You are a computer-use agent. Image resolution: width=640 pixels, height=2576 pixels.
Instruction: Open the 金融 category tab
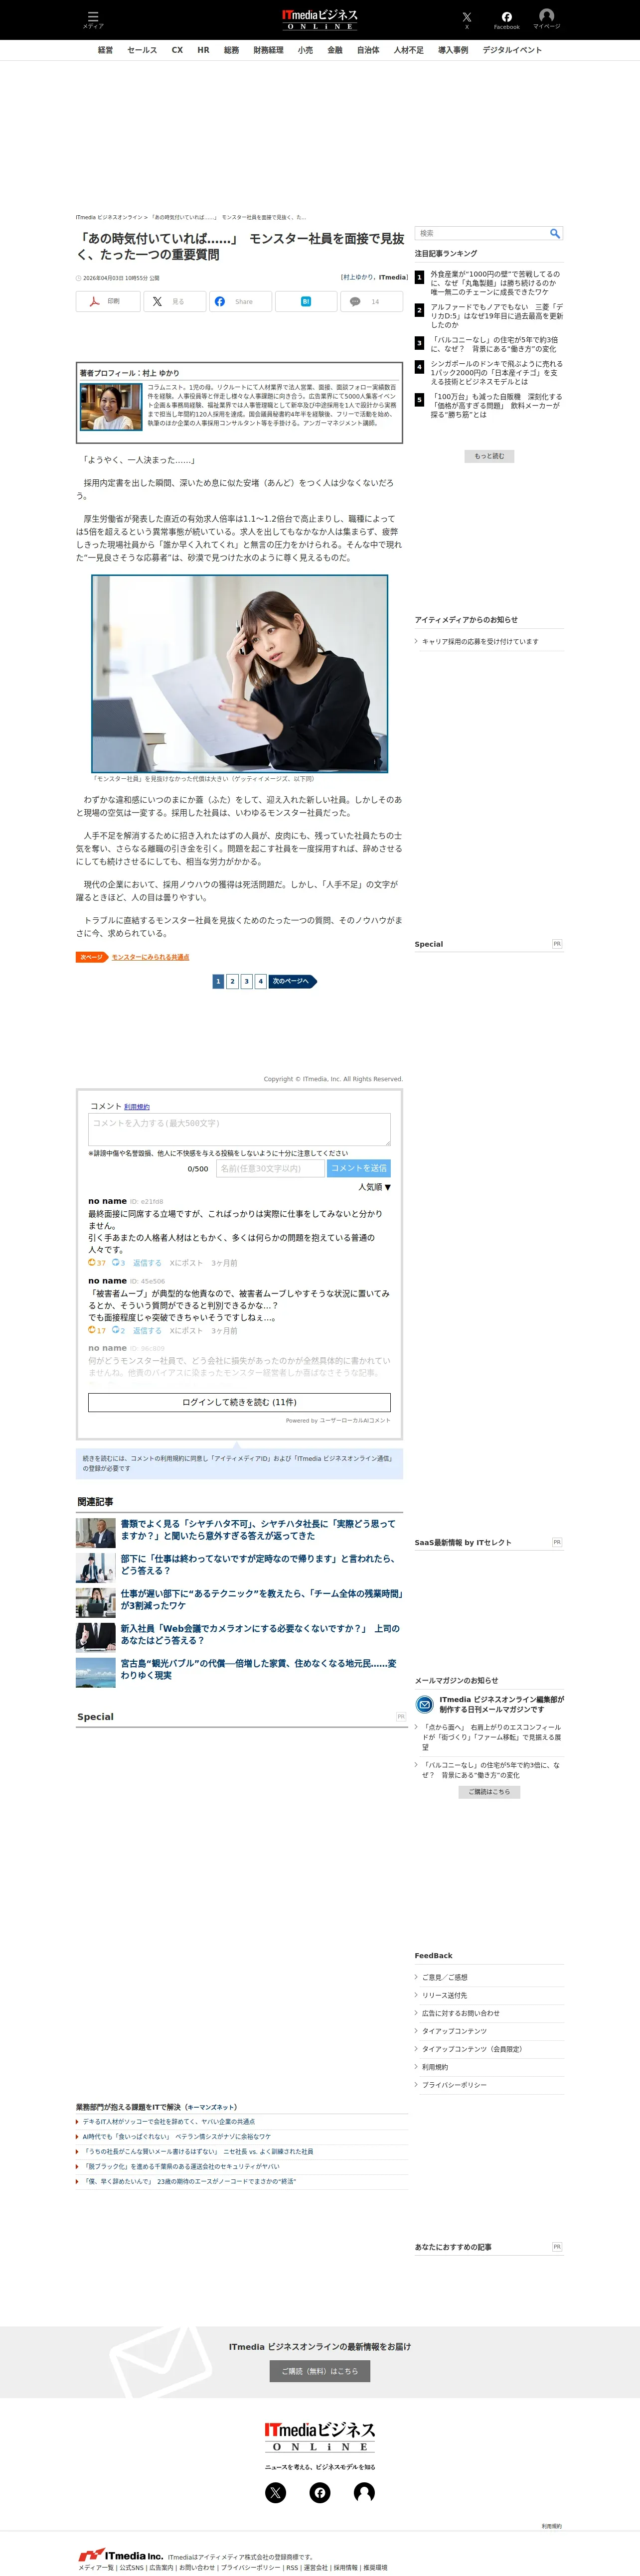coord(335,50)
